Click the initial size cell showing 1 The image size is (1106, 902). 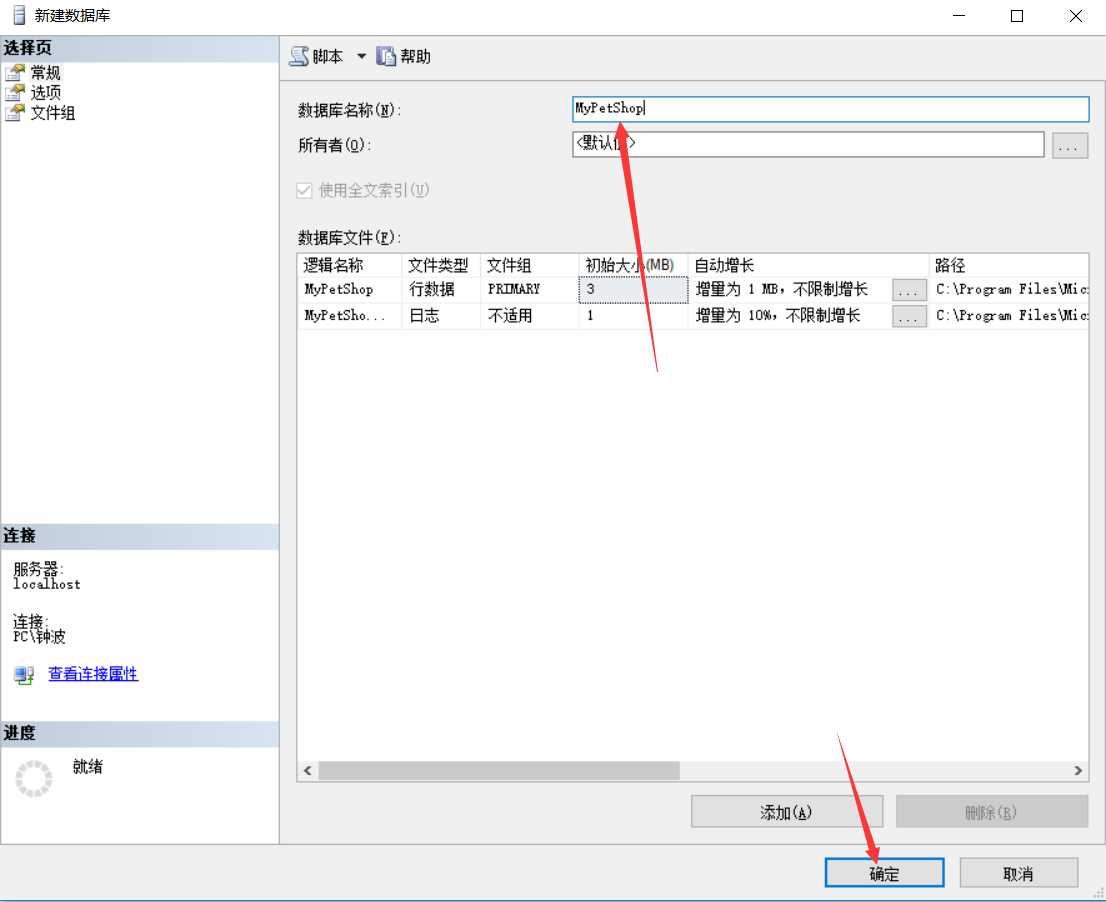tap(633, 316)
